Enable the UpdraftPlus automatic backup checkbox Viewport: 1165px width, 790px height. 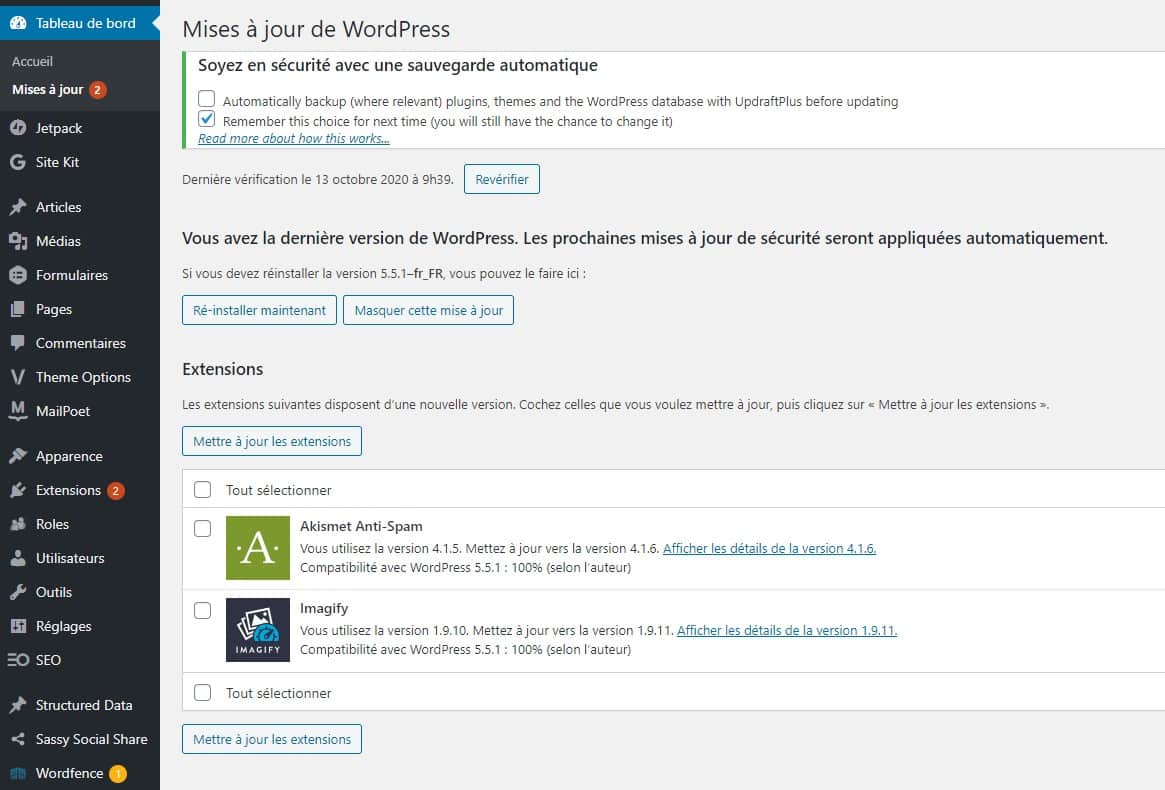coord(206,98)
